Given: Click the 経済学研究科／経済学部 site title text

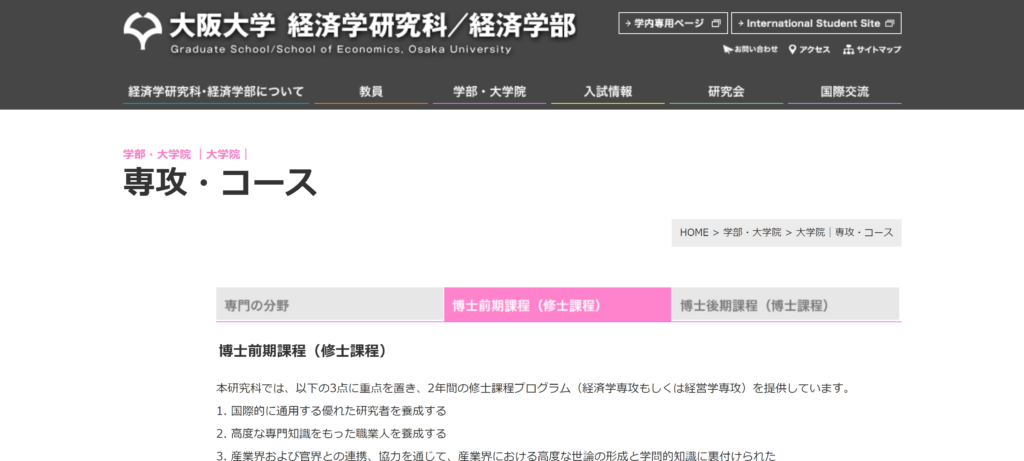Looking at the screenshot, I should (x=431, y=24).
